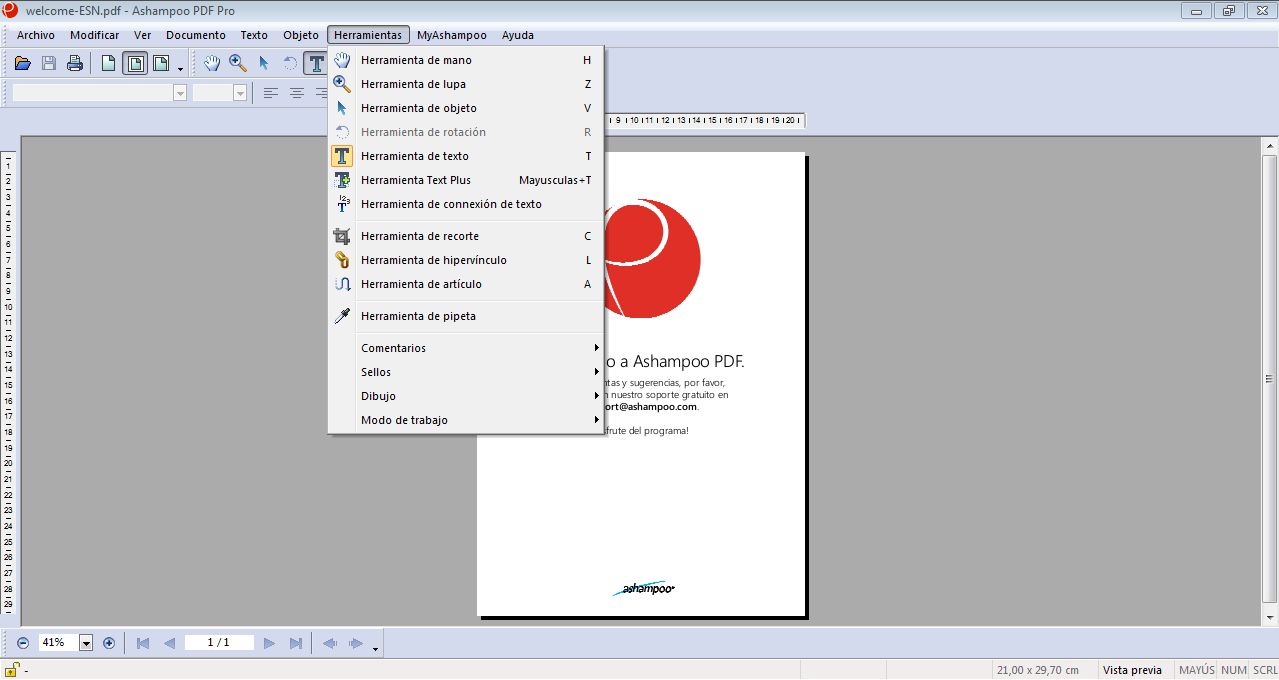Open the Archivo menu
Screen dimensions: 1279x680
pyautogui.click(x=36, y=35)
